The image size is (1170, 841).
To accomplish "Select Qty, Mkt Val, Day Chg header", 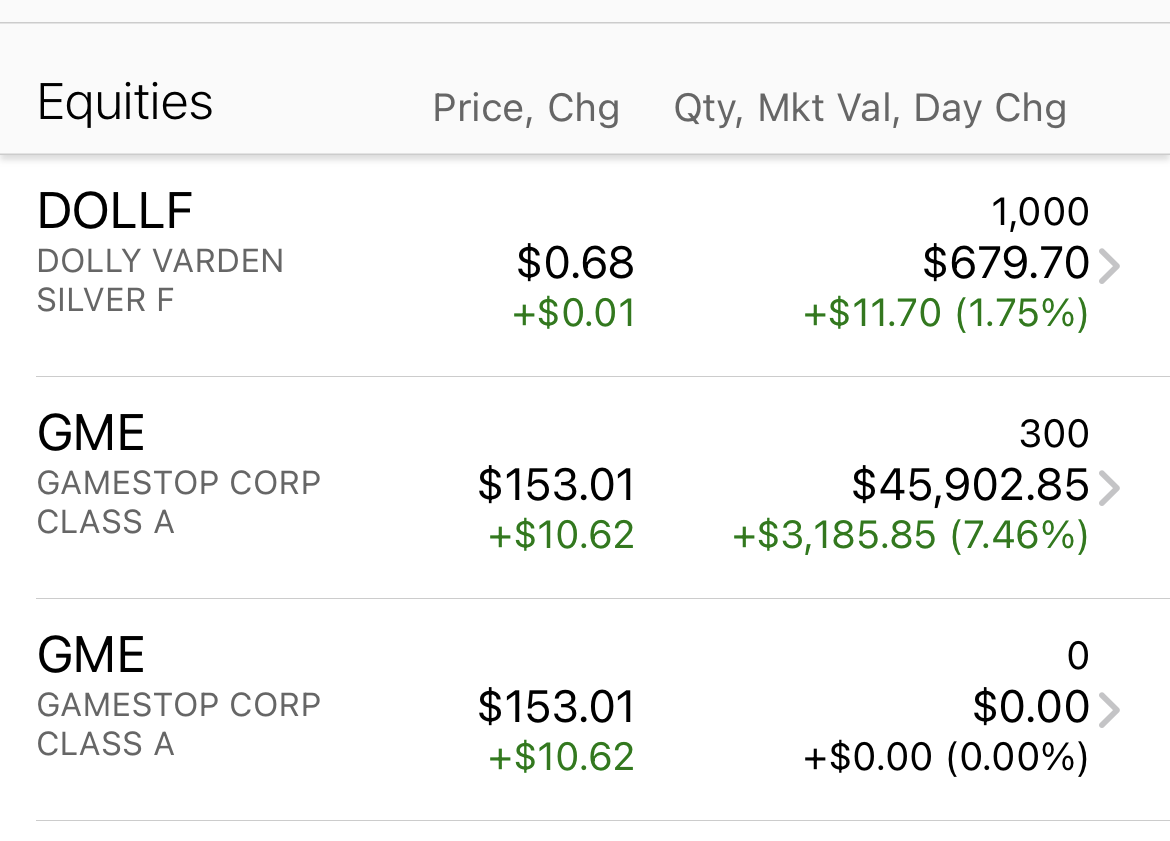I will click(x=870, y=108).
